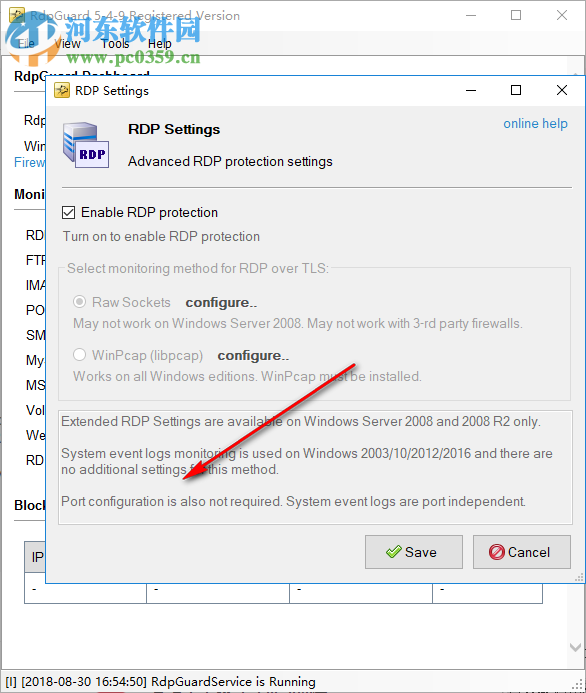Open configure link for WinPcap
Viewport: 586px width, 693px height.
click(253, 356)
